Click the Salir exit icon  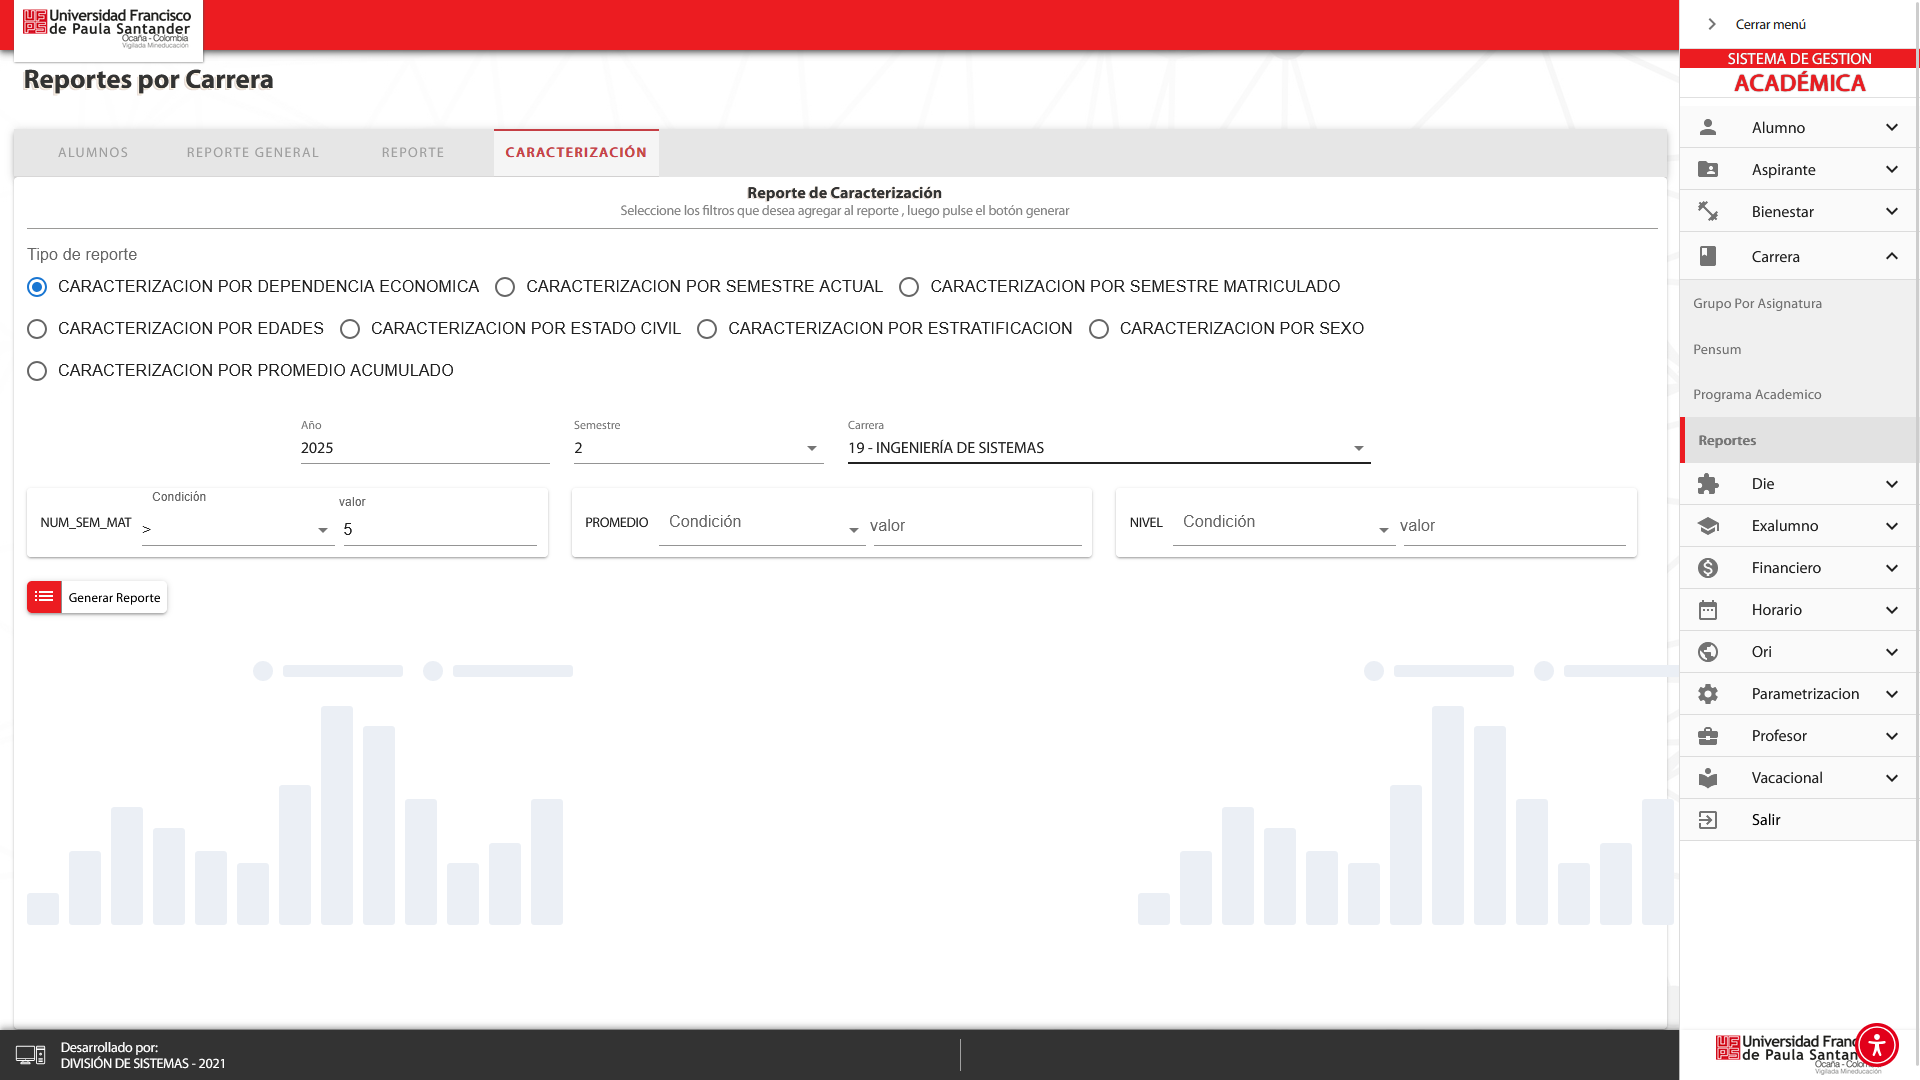click(1708, 820)
